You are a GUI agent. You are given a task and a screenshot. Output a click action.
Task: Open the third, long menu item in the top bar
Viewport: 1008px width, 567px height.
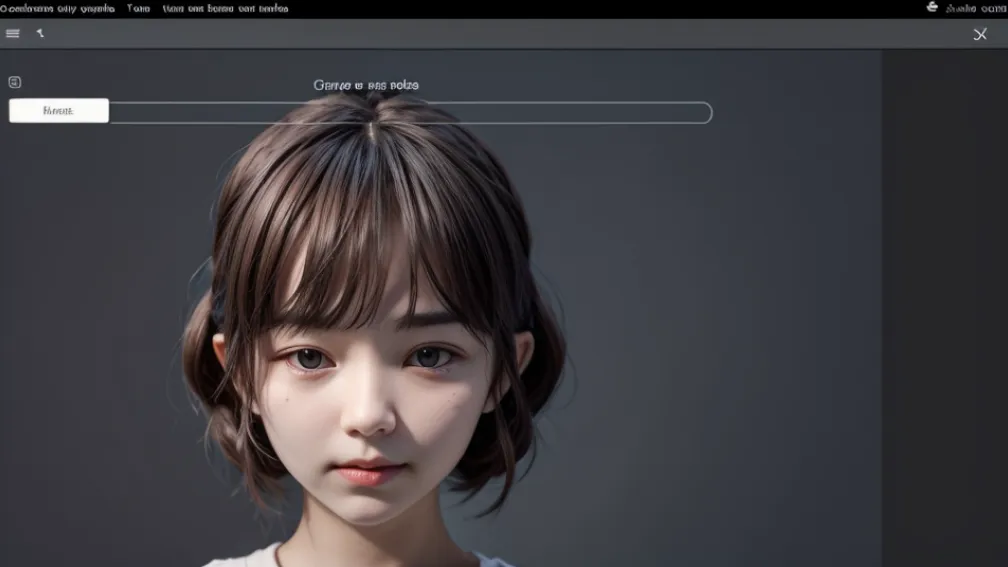[225, 8]
